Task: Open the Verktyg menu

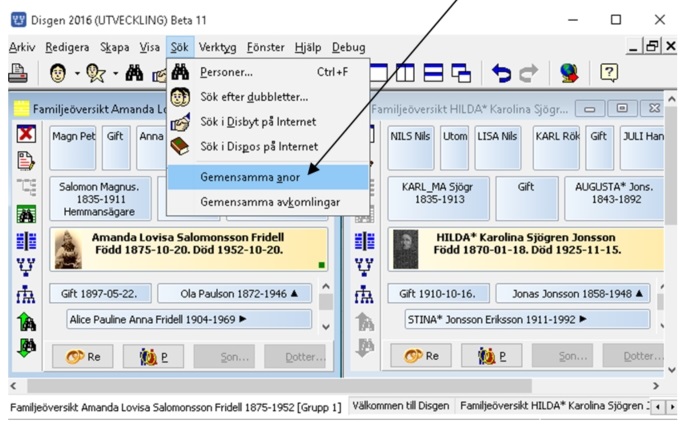Action: coord(217,47)
